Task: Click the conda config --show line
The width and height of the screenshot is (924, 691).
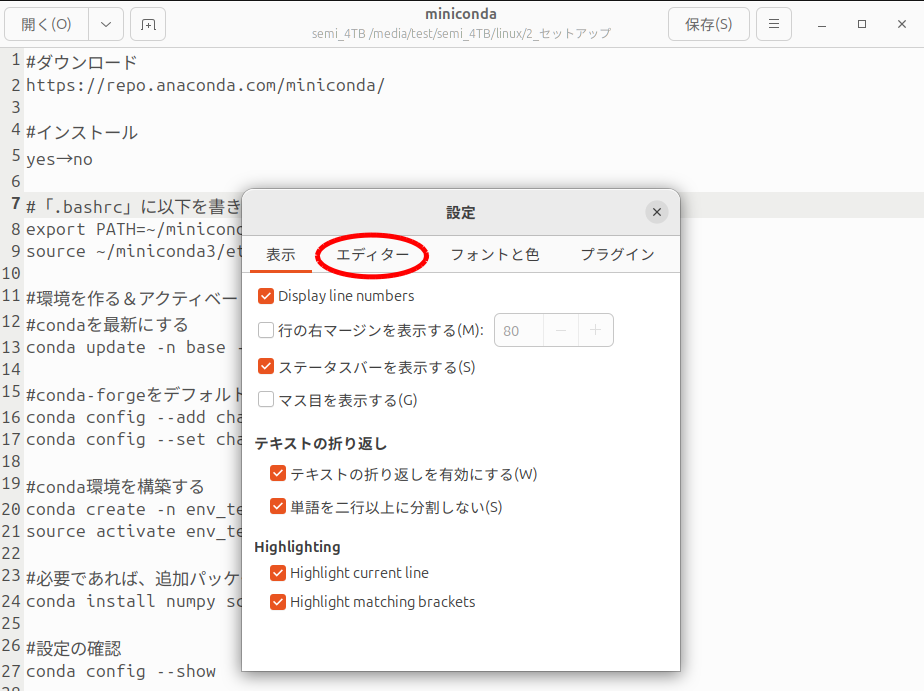Action: point(121,671)
